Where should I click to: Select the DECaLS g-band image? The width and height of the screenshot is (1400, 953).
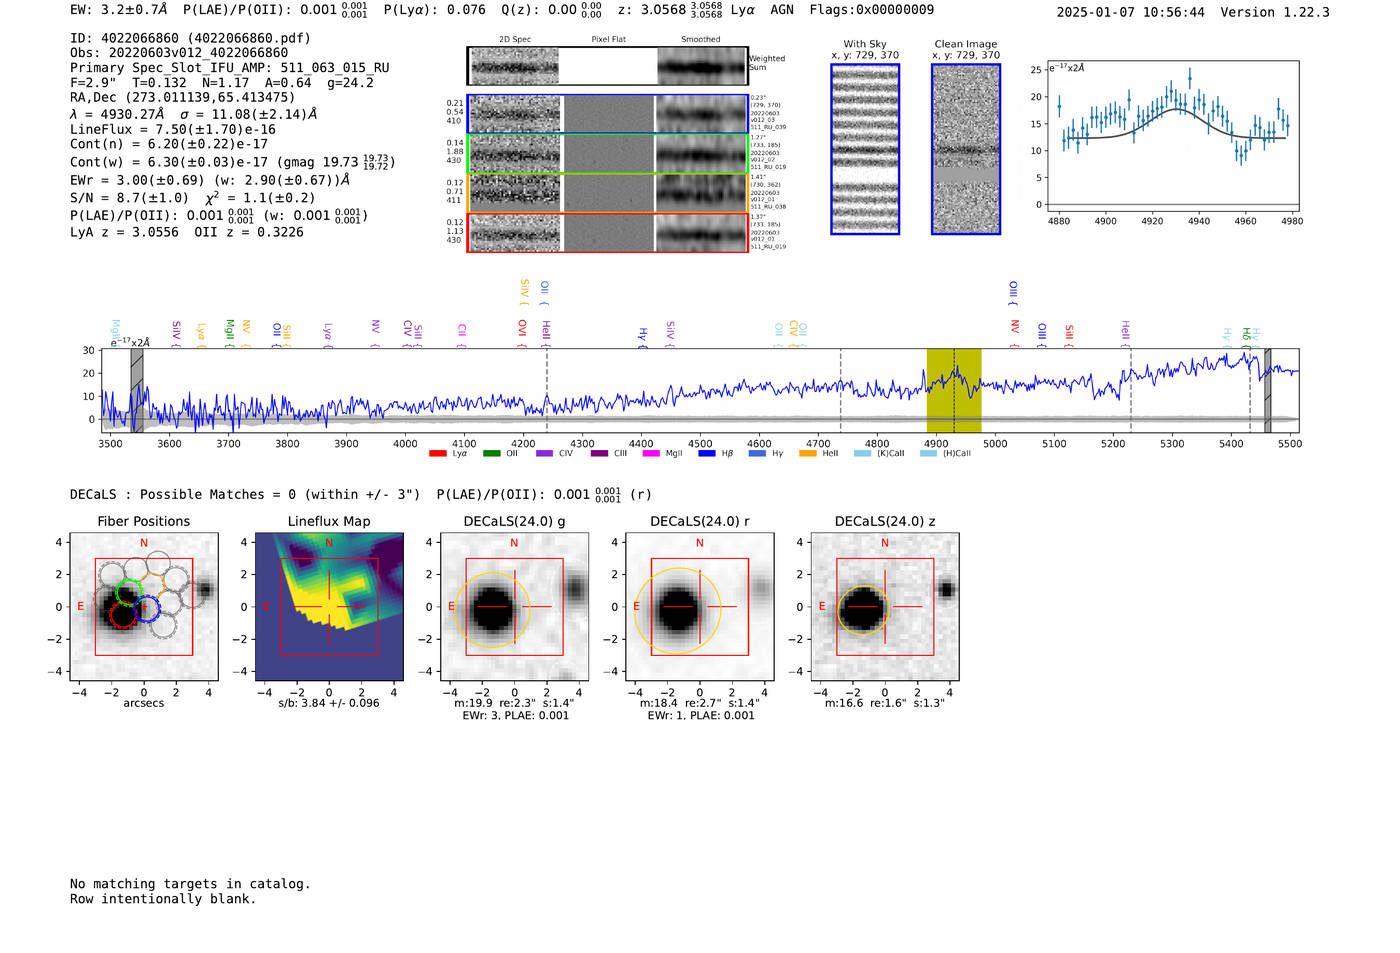click(x=514, y=607)
